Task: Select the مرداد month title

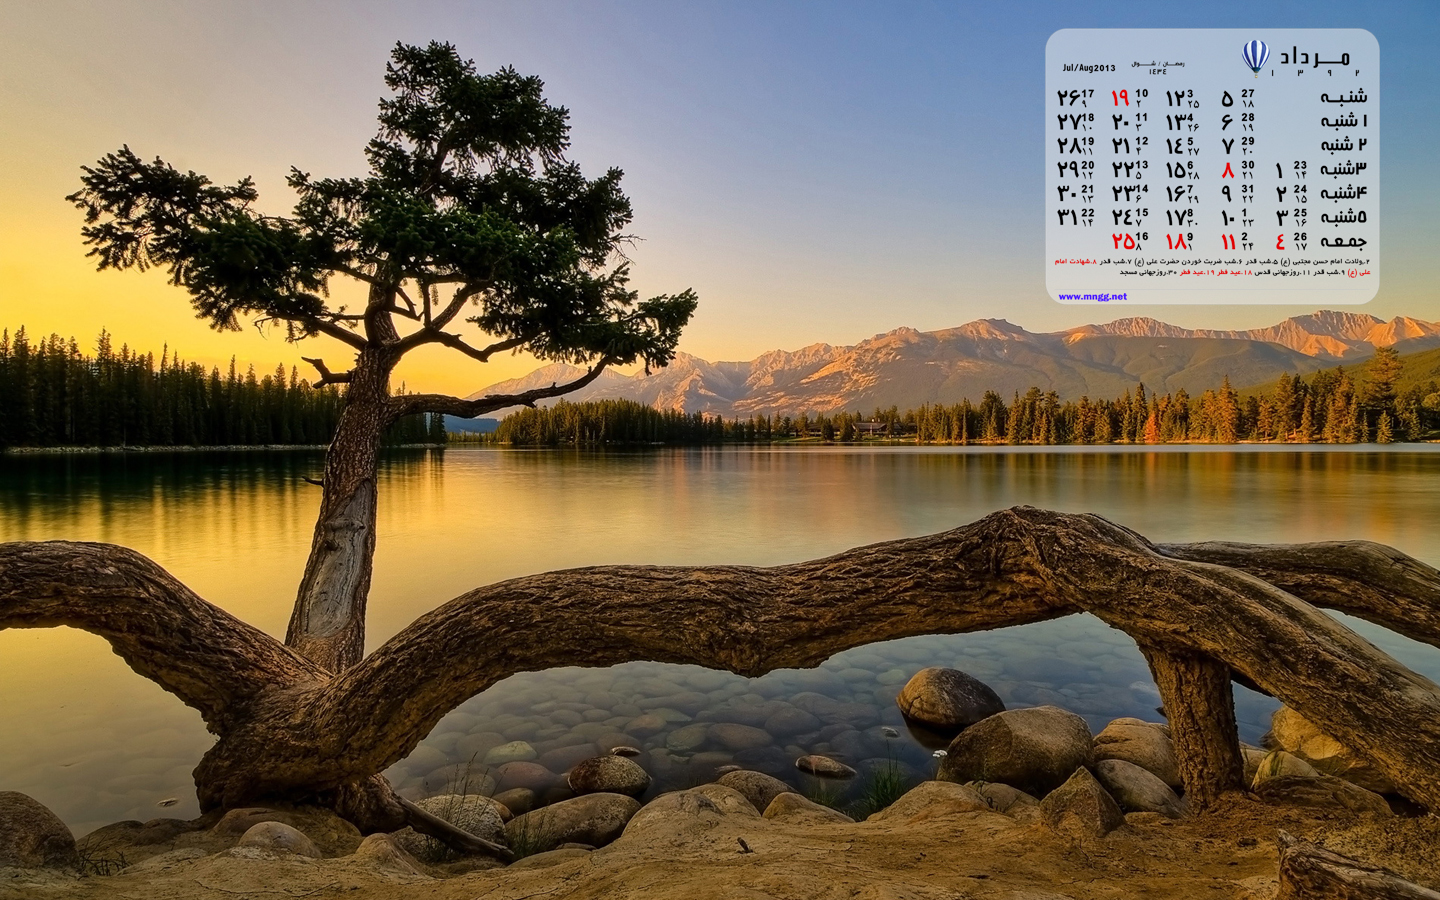Action: pos(1316,55)
